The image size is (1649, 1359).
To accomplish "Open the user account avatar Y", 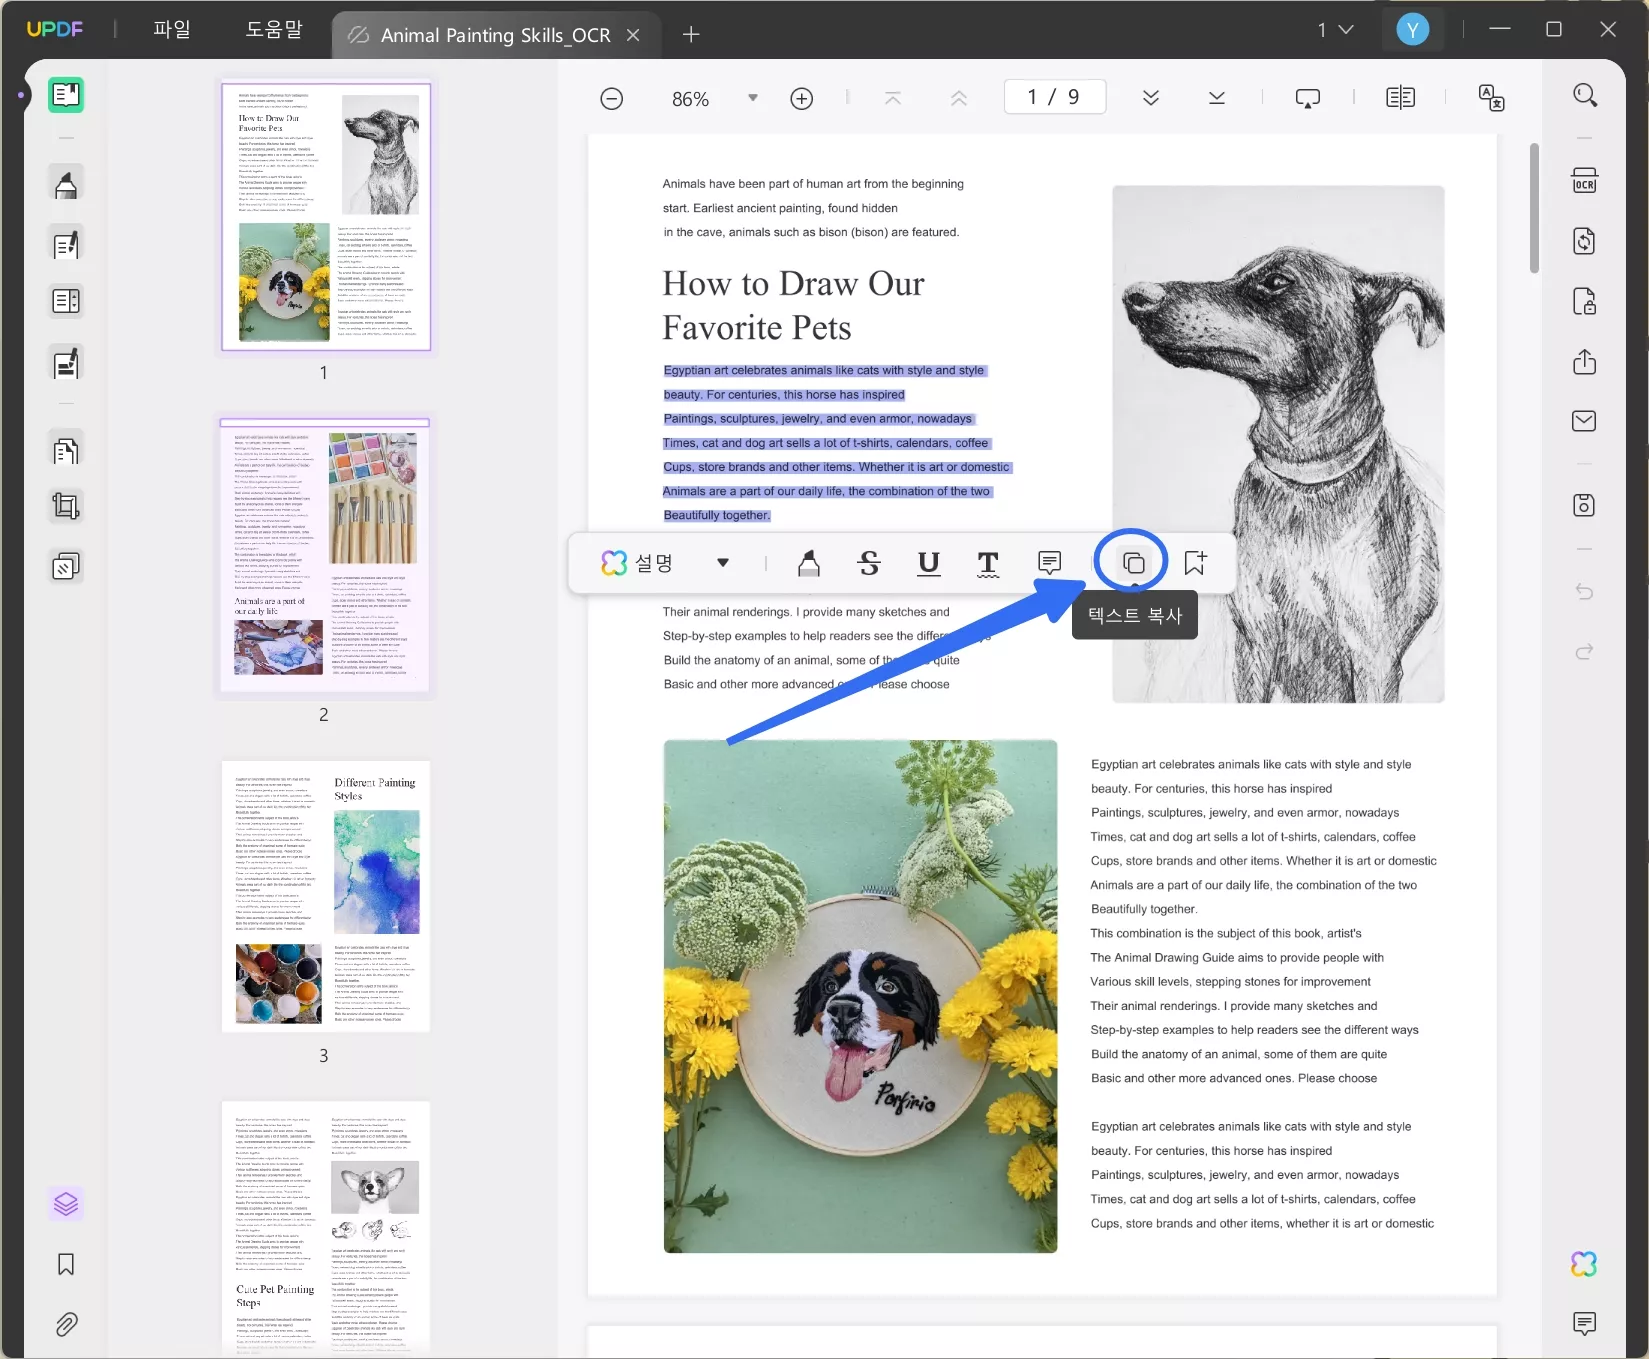I will [1412, 30].
